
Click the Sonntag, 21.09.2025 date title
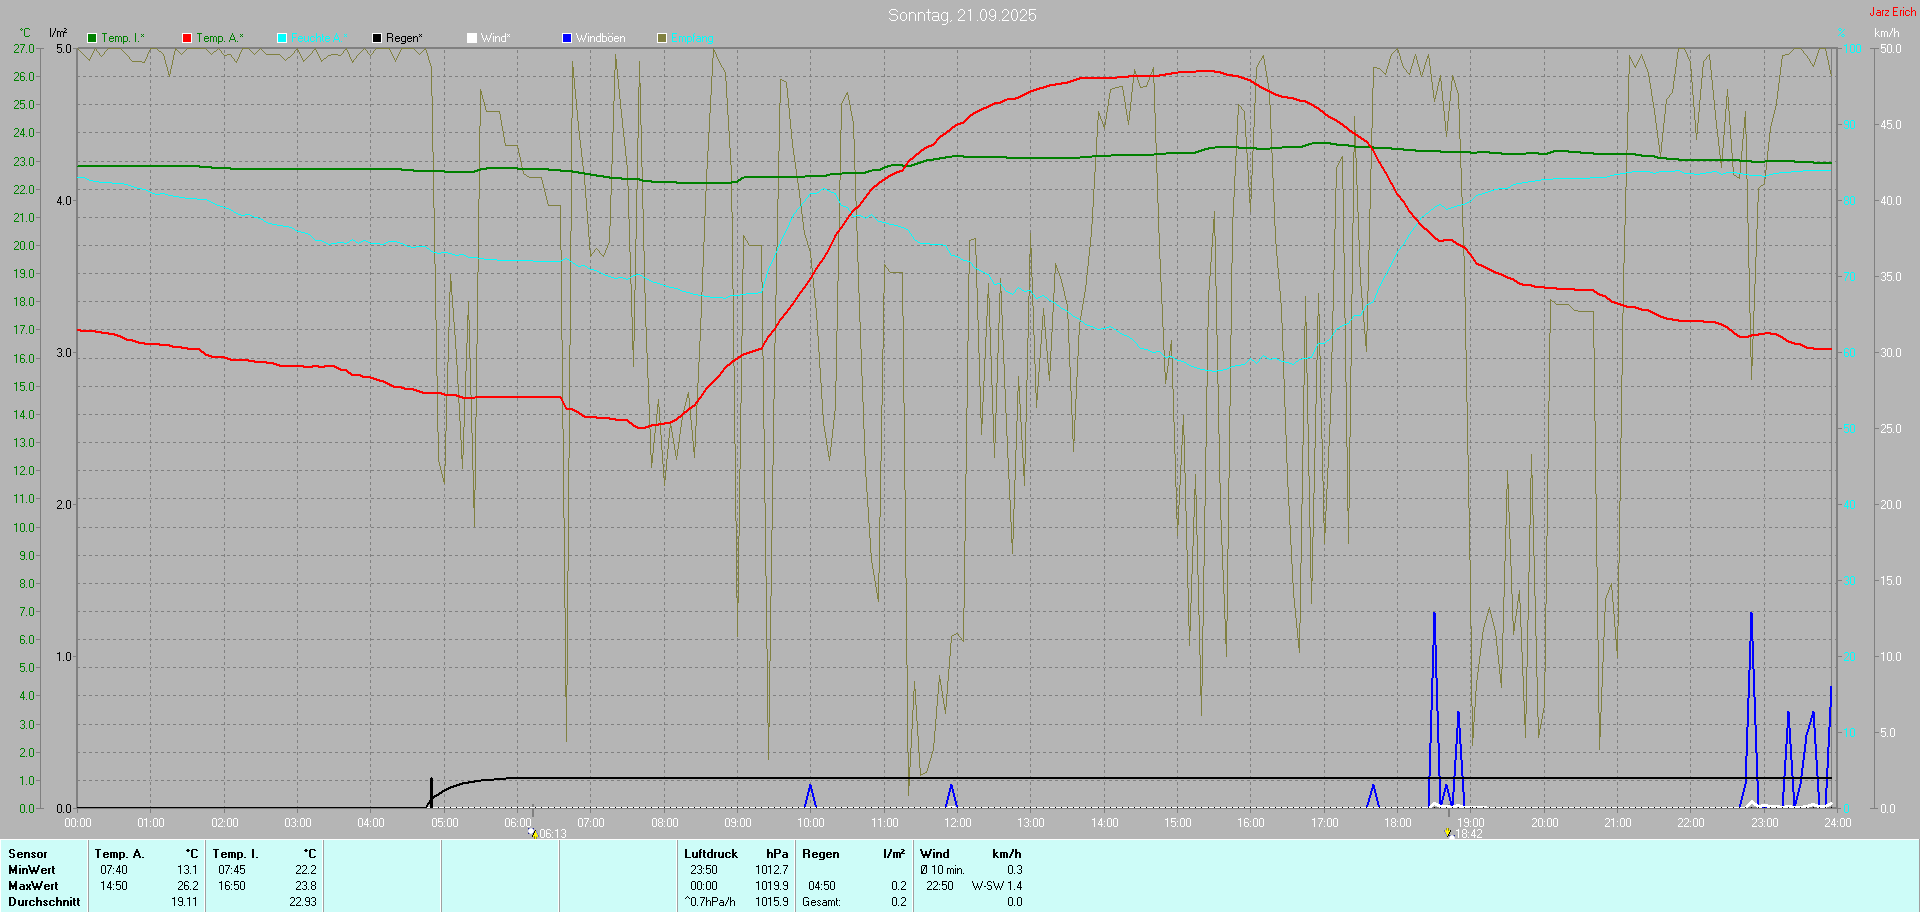[962, 15]
